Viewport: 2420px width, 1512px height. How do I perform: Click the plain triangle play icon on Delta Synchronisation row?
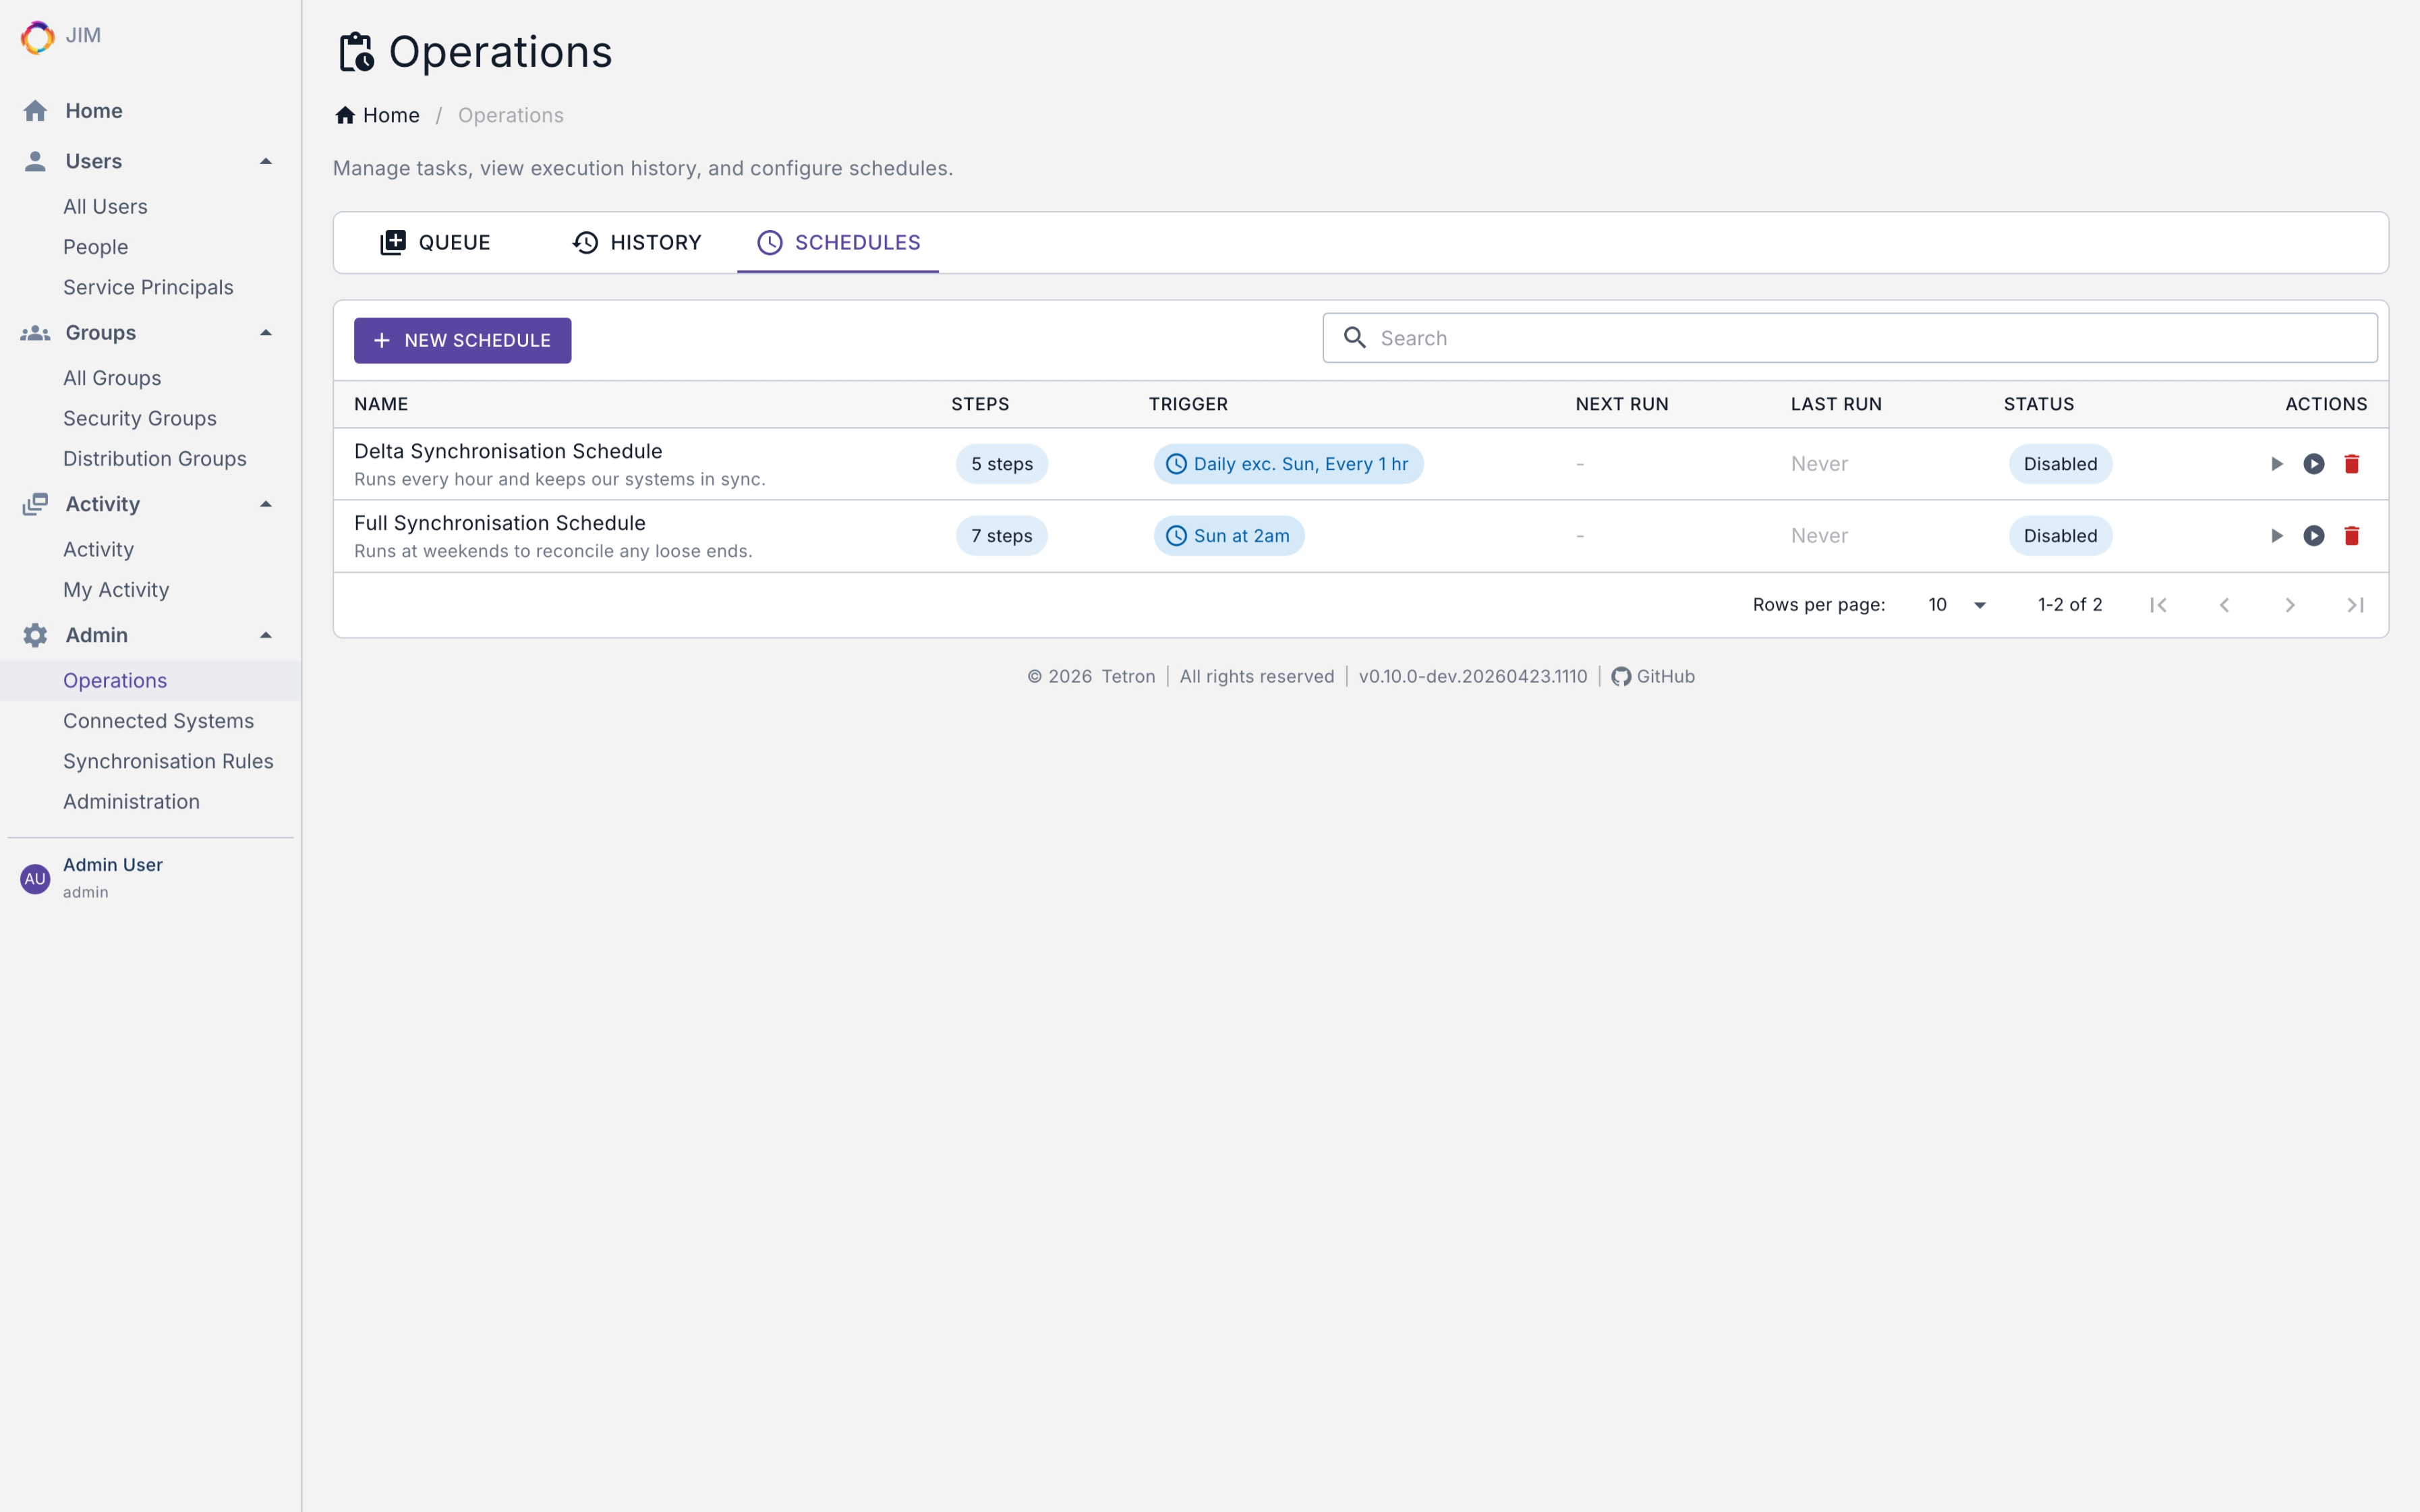[2276, 464]
